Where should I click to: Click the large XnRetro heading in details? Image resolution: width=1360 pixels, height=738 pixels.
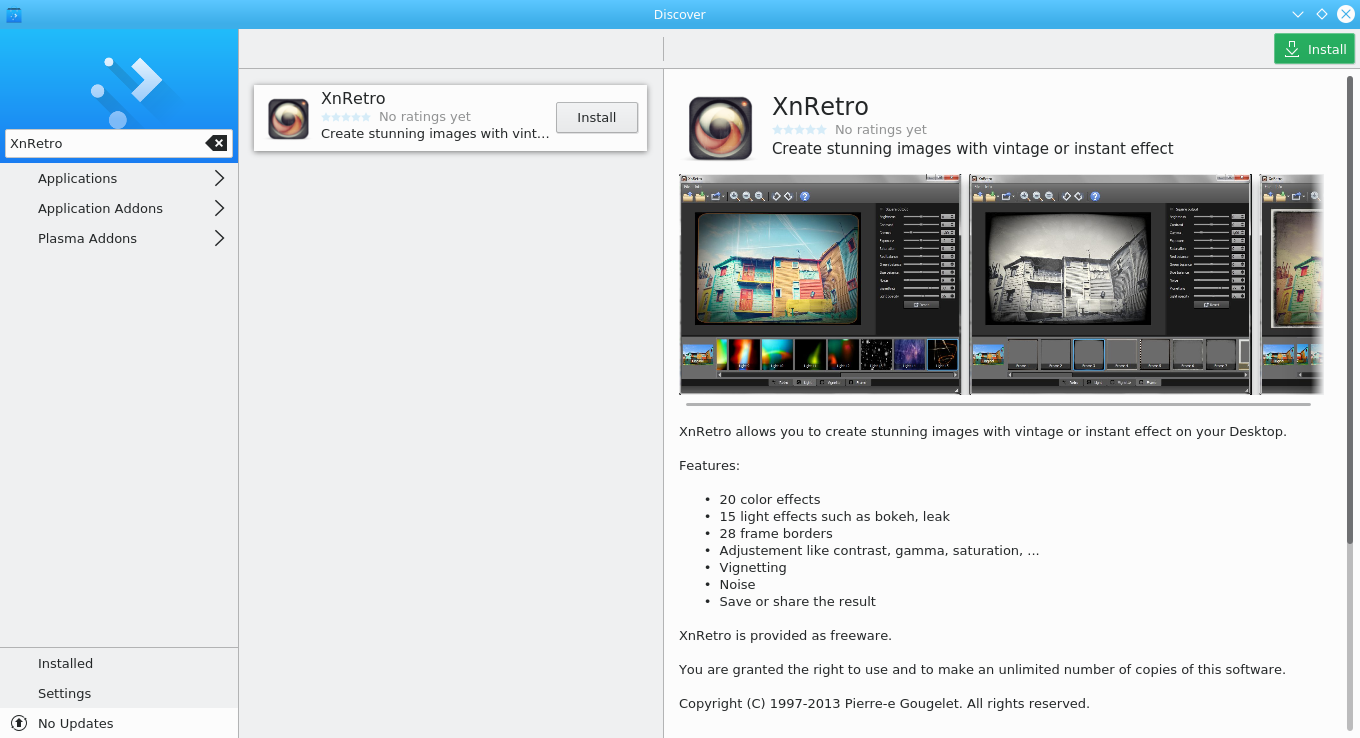820,106
